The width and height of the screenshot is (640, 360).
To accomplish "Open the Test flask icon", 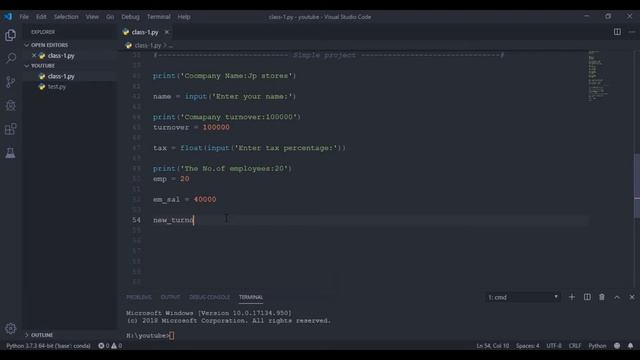I will (11, 153).
